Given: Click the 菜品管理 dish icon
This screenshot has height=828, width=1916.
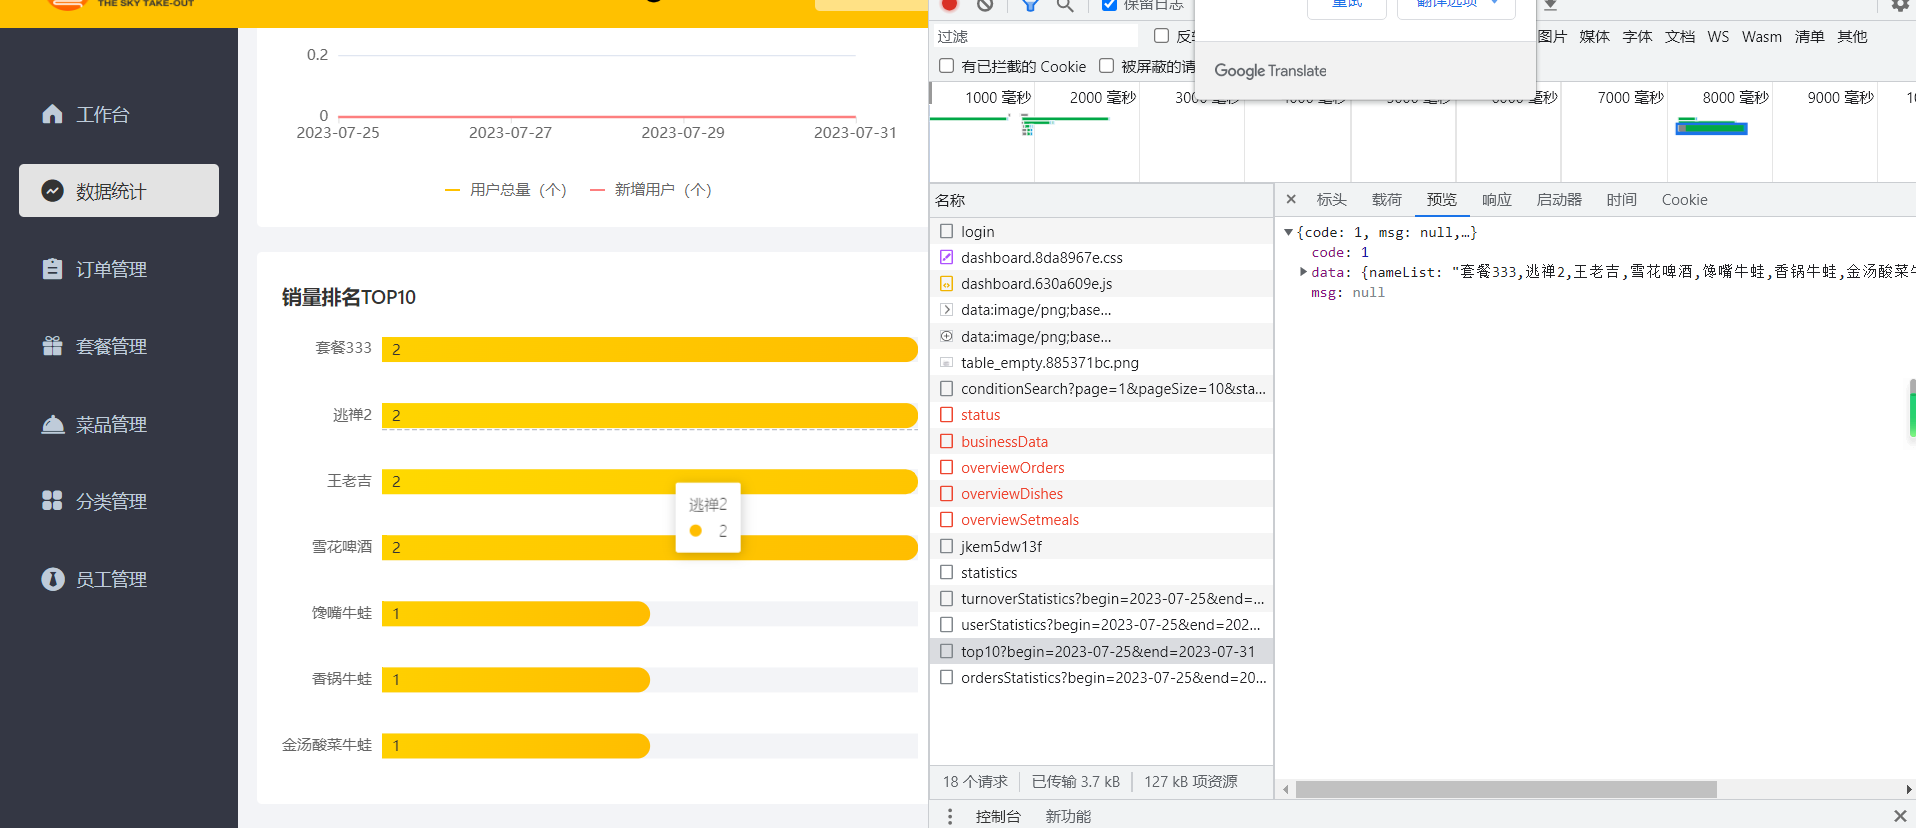Looking at the screenshot, I should pos(53,424).
